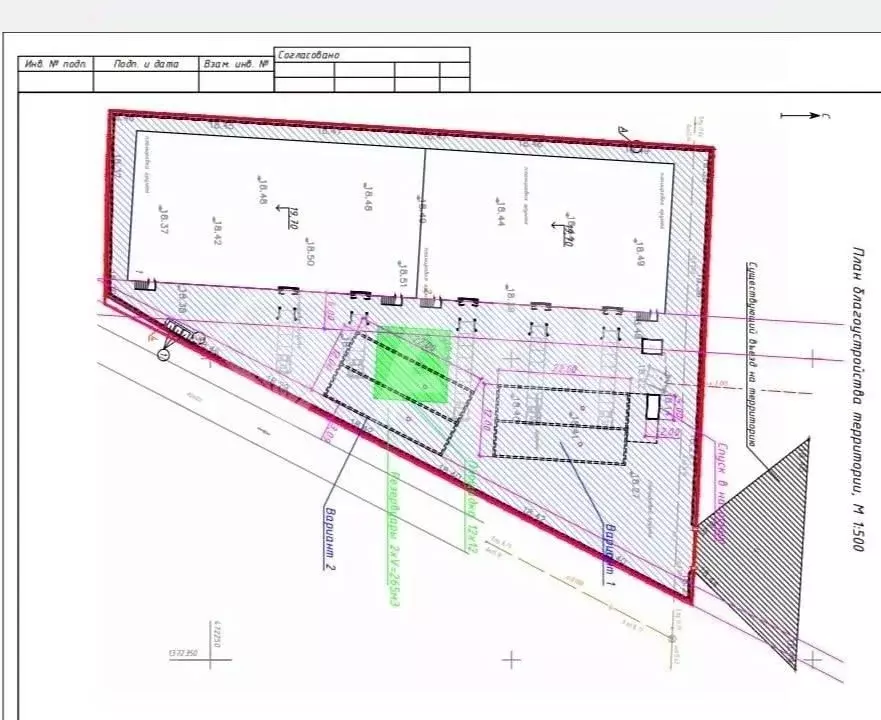Click elevation mark 18.51

(x=402, y=274)
